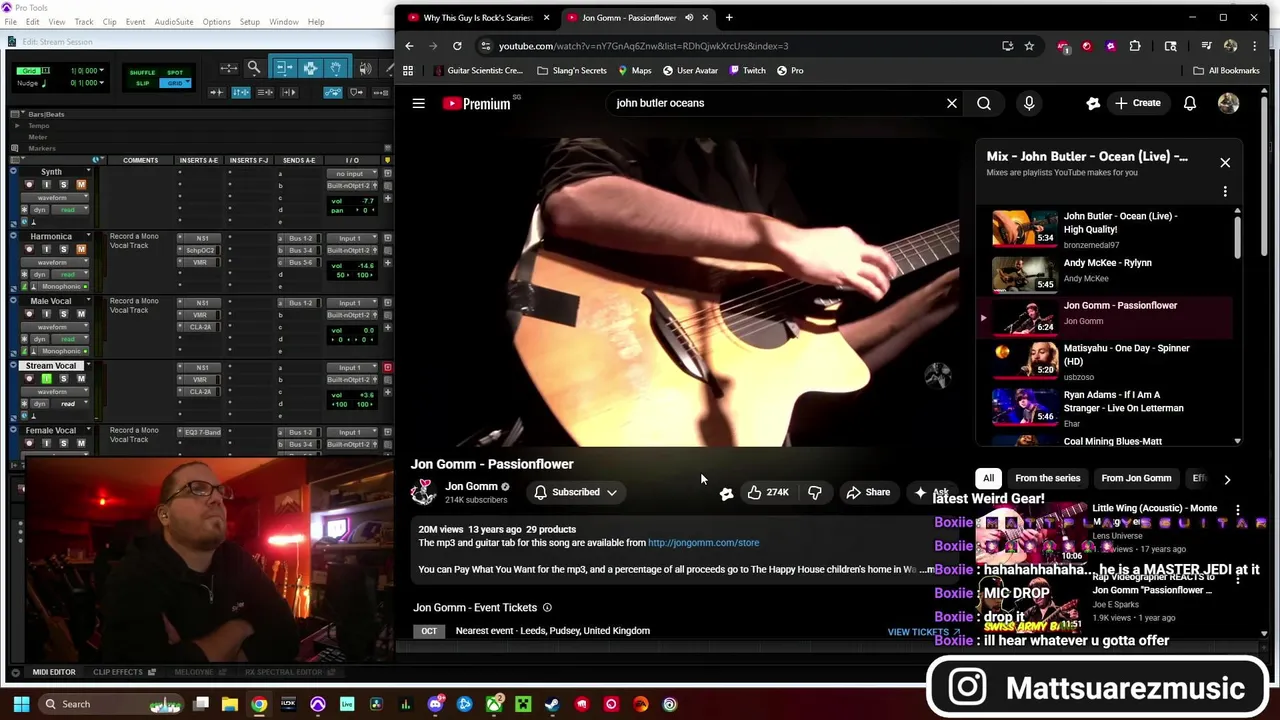
Task: Toggle mute on the Stream Vocal track
Action: [x=81, y=379]
